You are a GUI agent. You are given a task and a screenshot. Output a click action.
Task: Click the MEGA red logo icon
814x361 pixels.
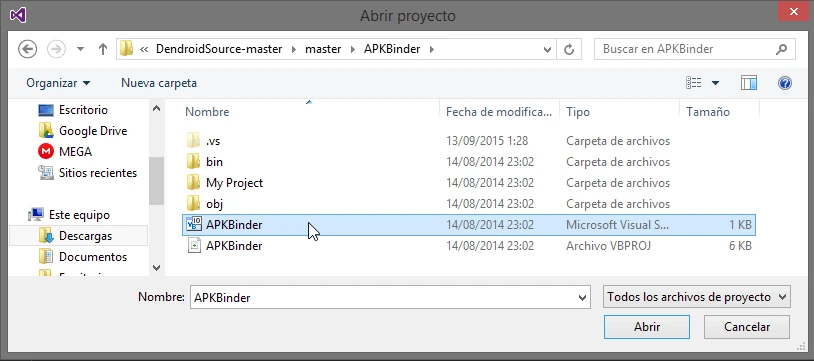point(46,152)
